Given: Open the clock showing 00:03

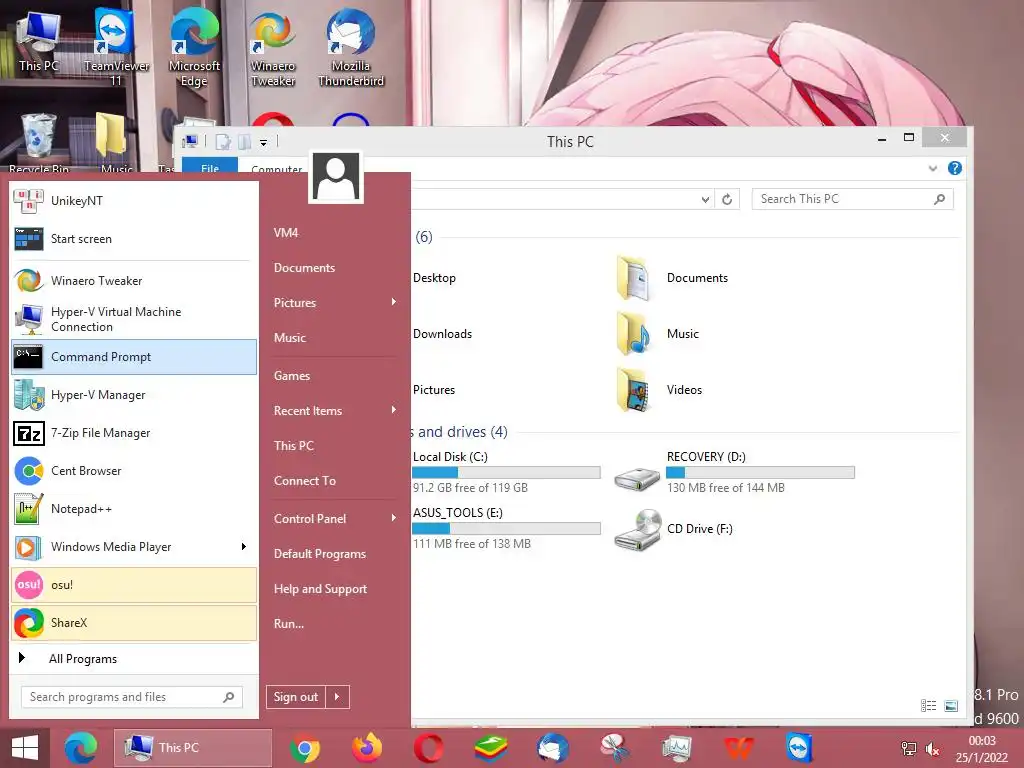Looking at the screenshot, I should coord(982,749).
